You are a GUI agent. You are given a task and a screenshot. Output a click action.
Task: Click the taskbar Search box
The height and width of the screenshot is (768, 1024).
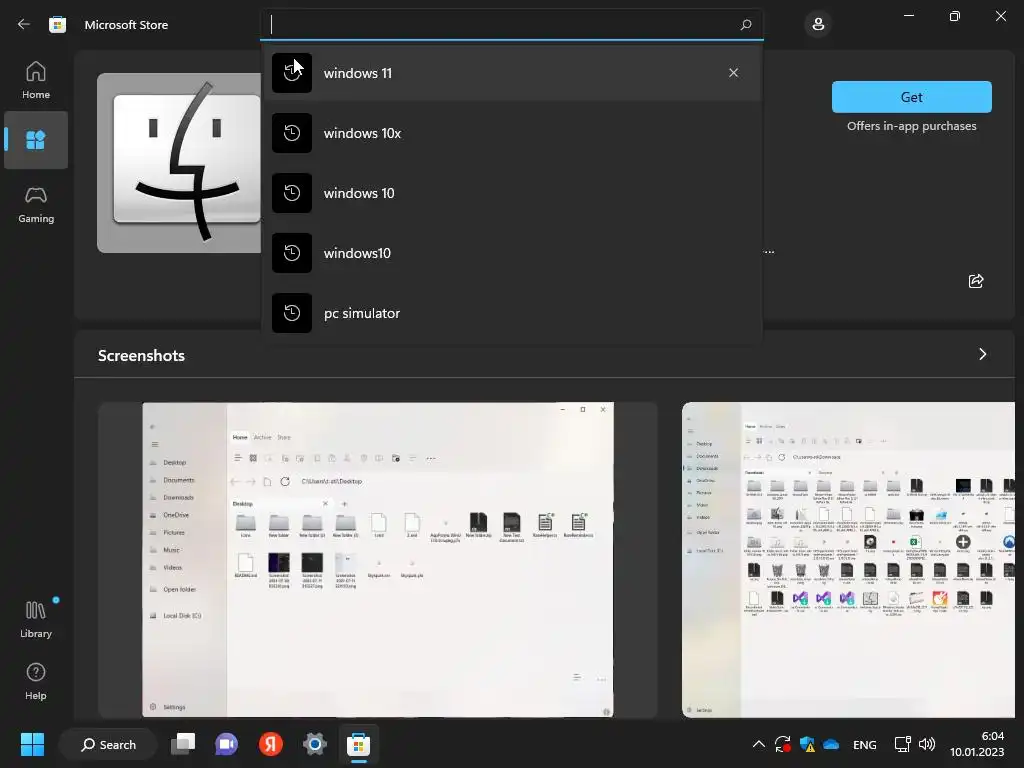coord(108,744)
